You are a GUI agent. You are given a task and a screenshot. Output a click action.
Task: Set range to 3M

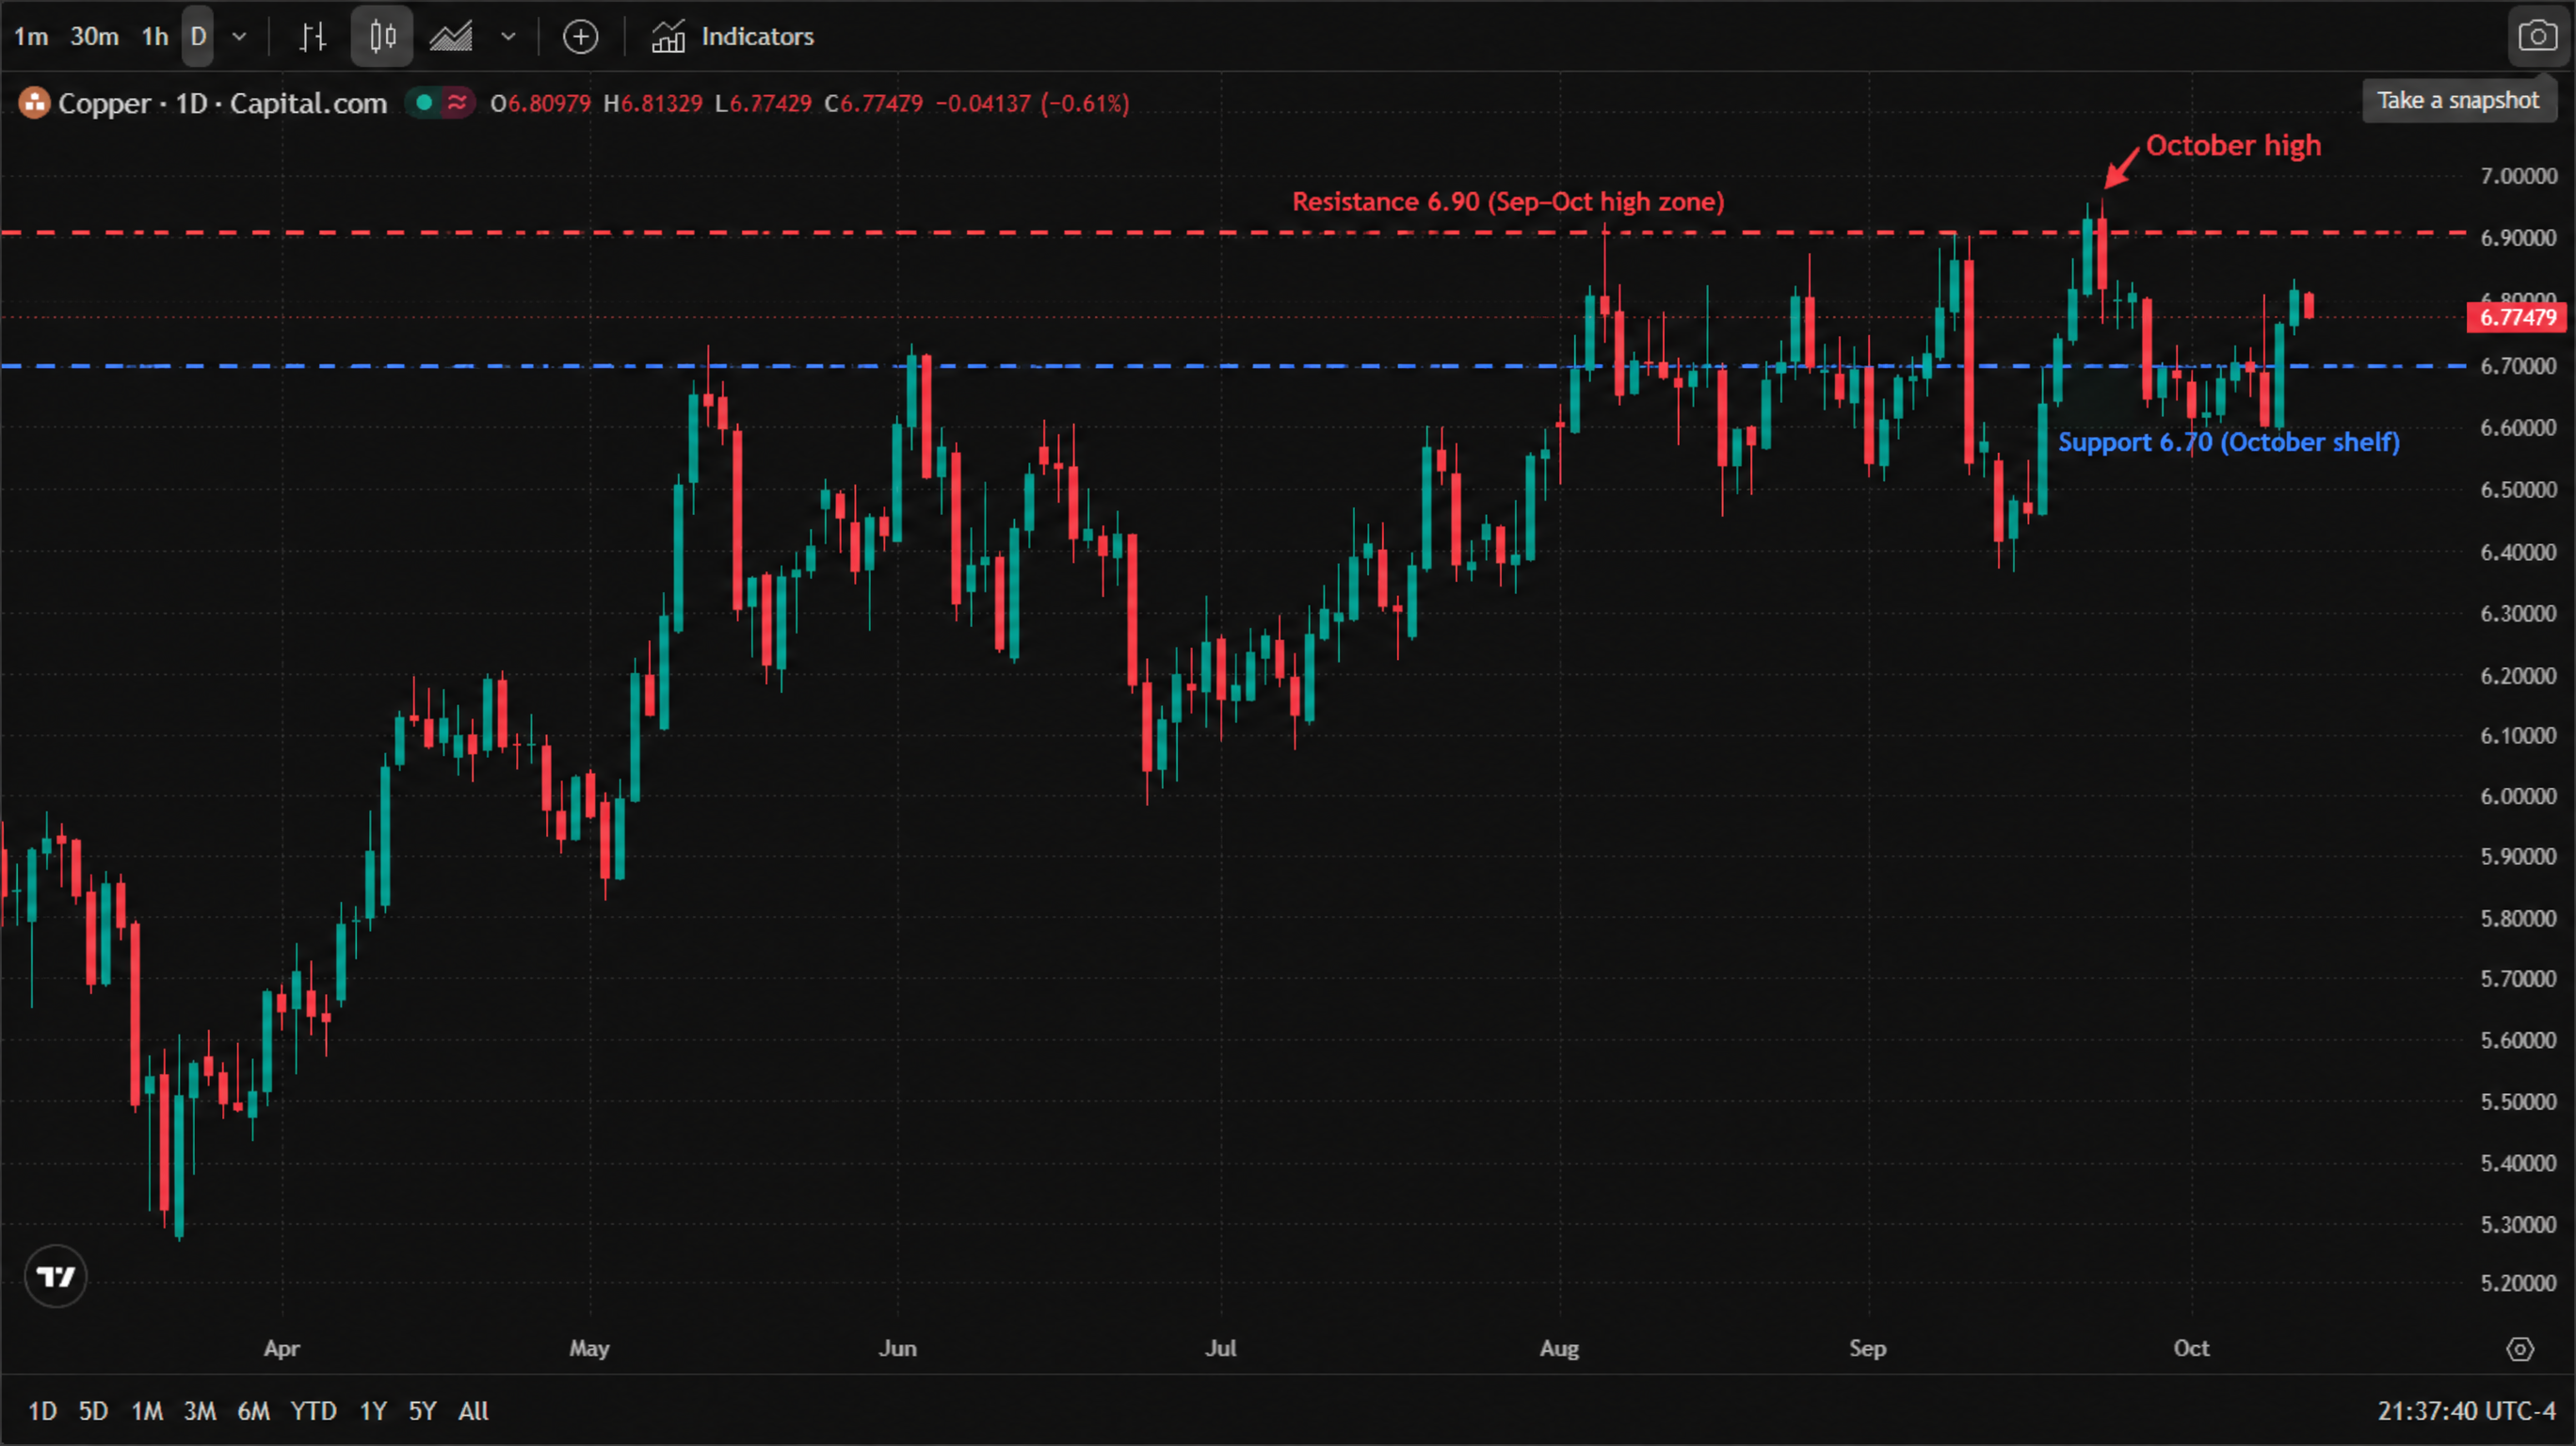click(x=200, y=1411)
